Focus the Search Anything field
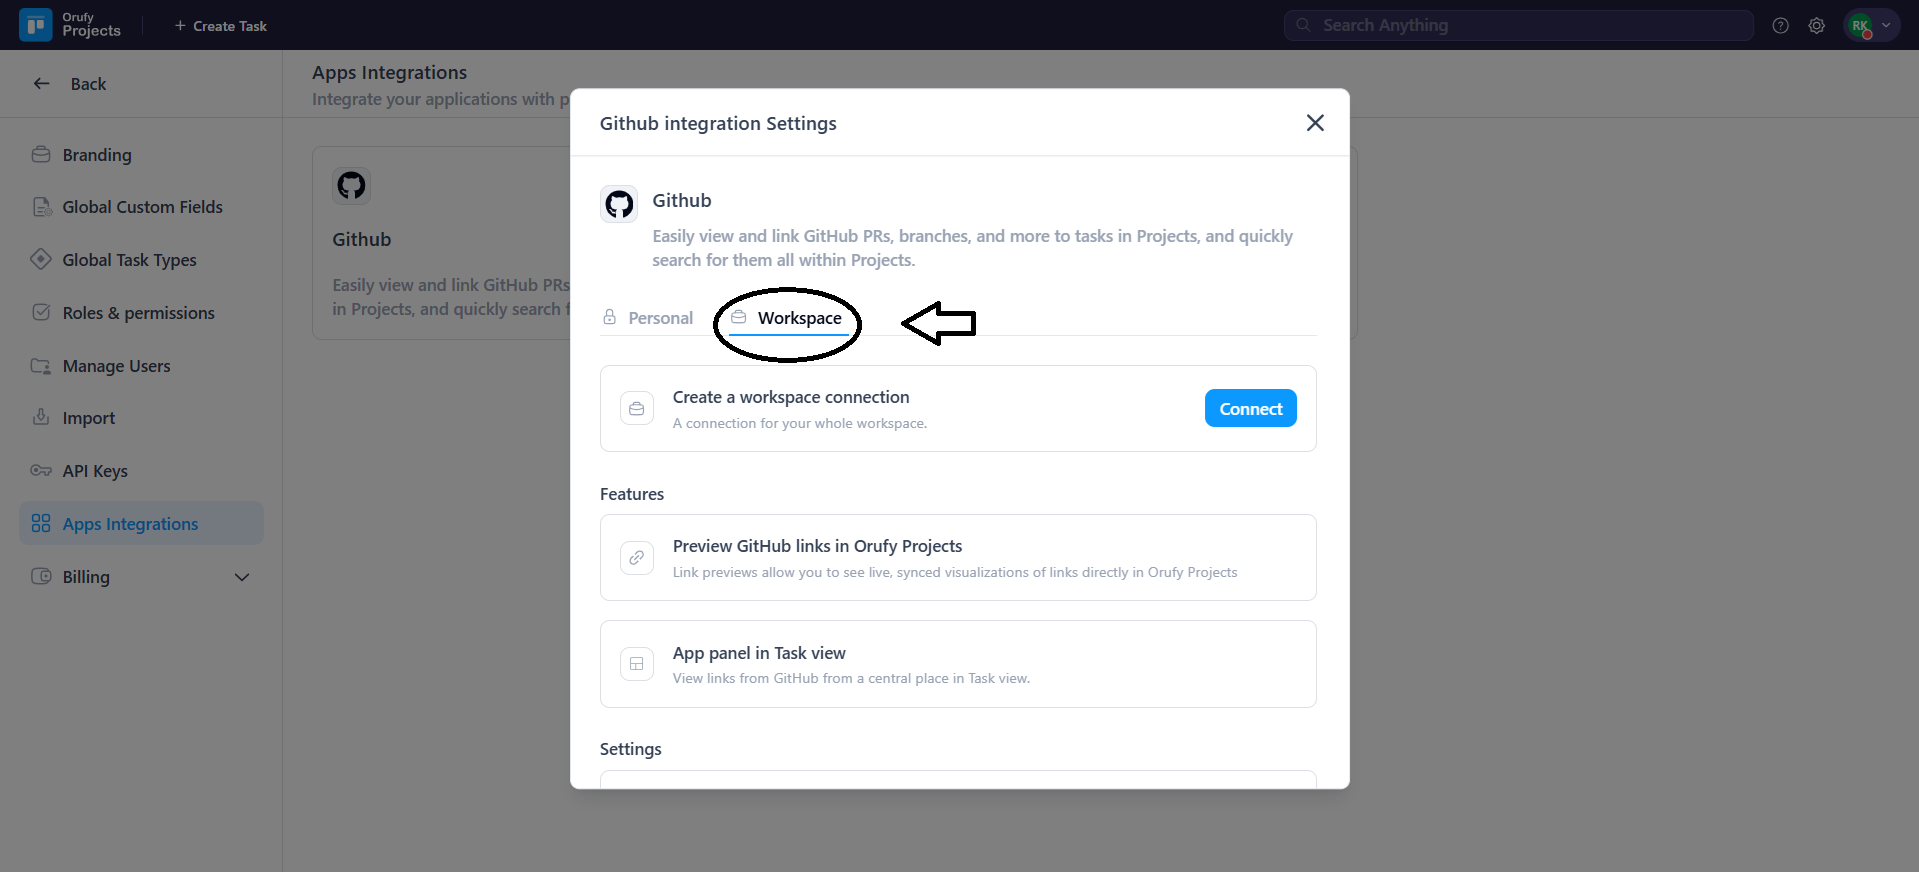This screenshot has height=872, width=1919. tap(1518, 26)
